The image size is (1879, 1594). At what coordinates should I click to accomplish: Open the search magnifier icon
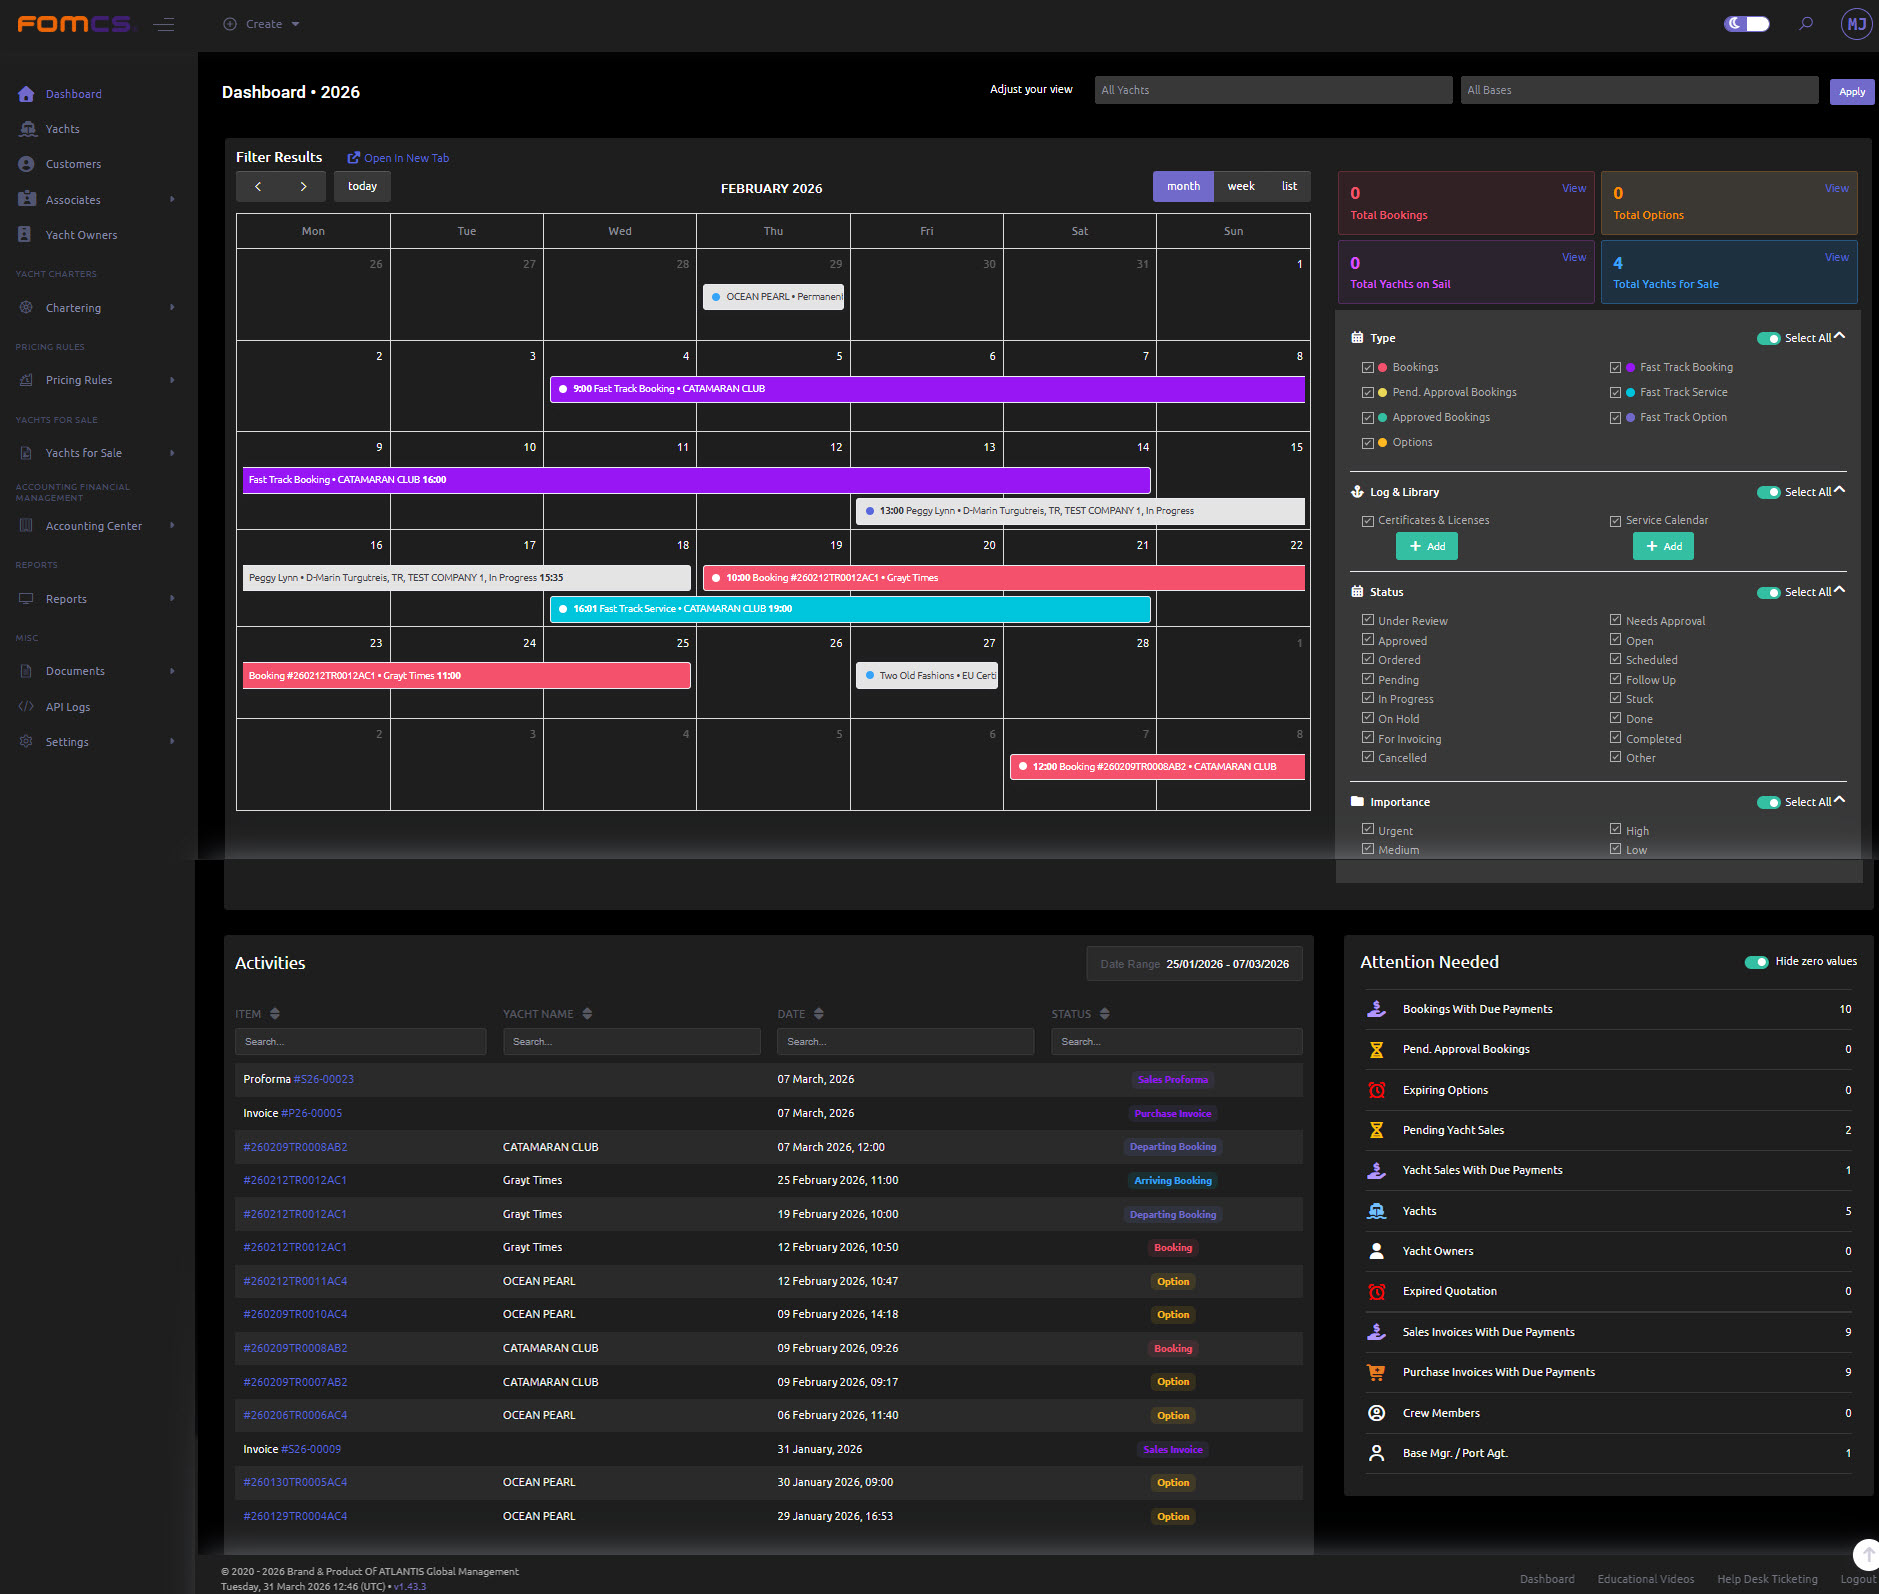tap(1806, 24)
